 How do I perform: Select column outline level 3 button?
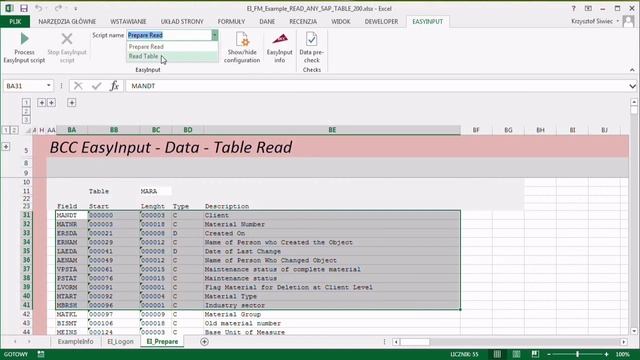tap(26, 120)
